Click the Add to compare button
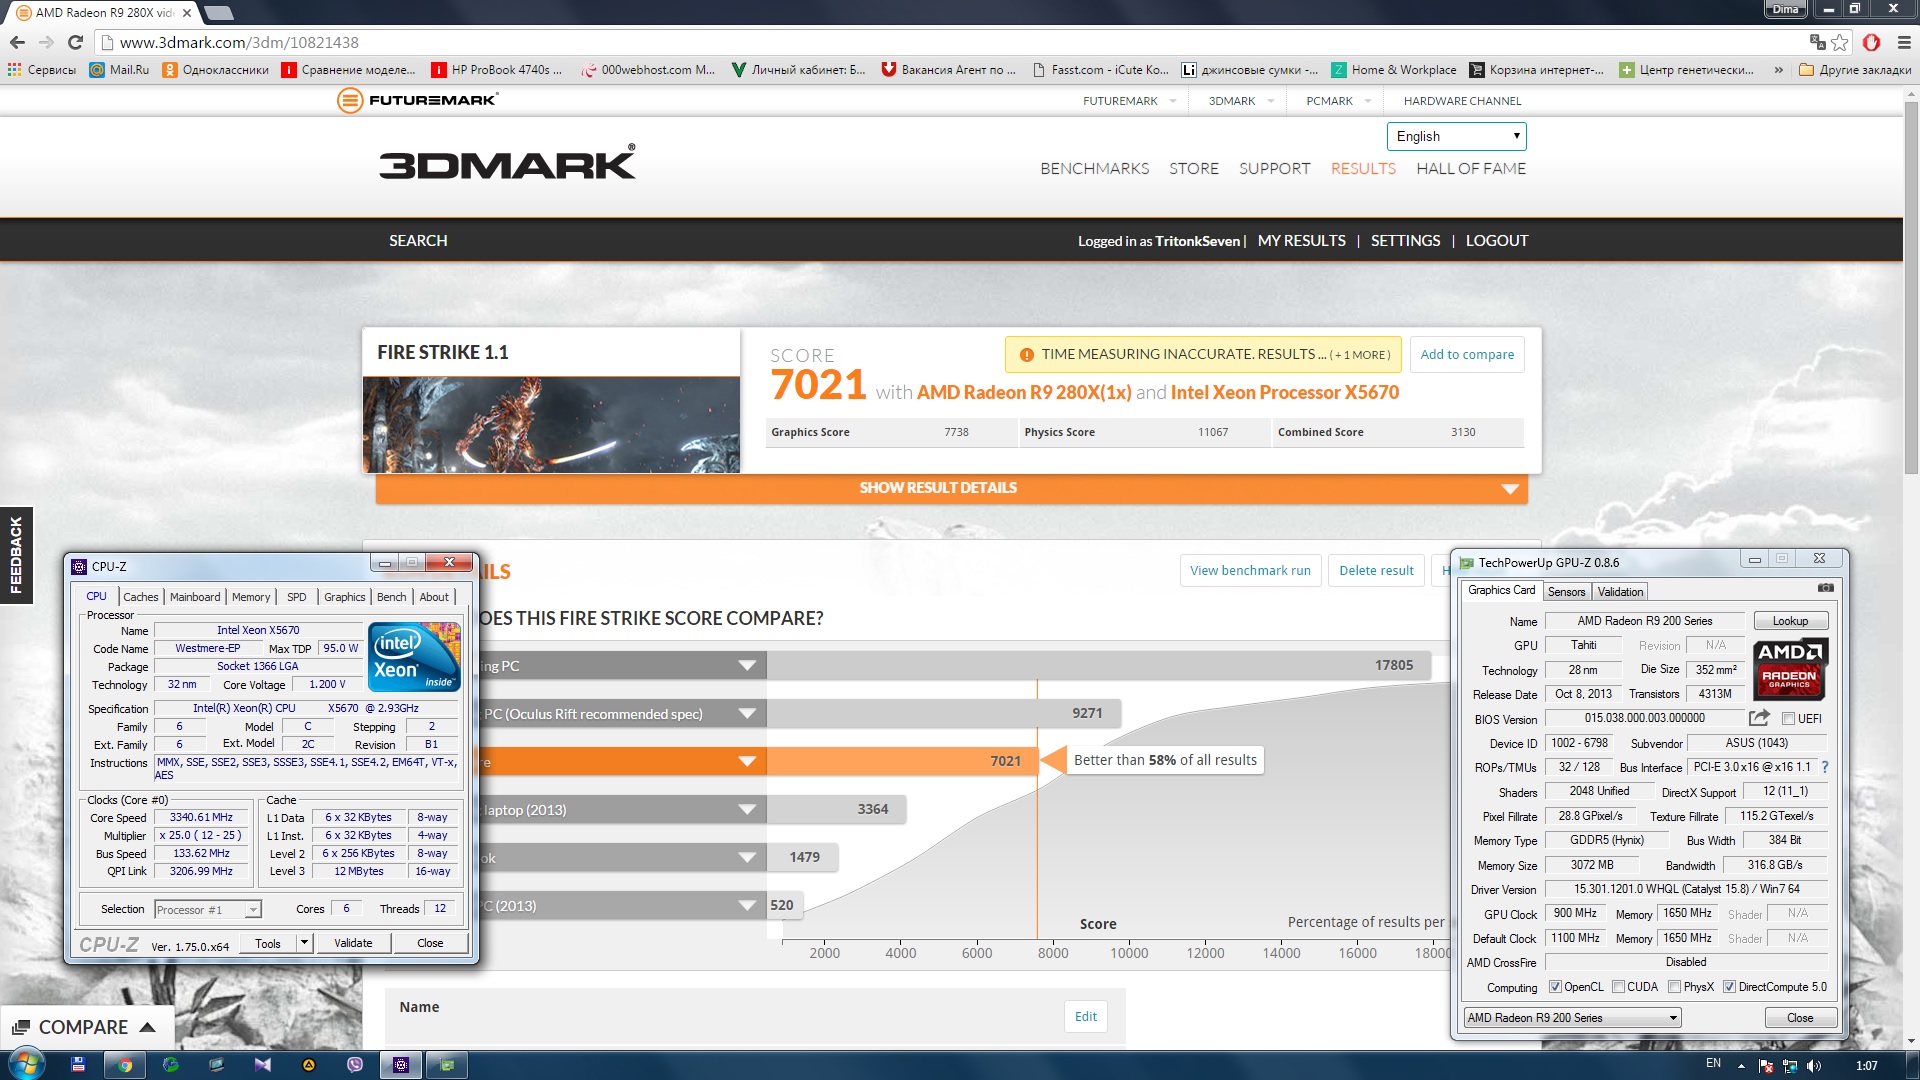Screen dimensions: 1920x1080 pyautogui.click(x=1466, y=354)
